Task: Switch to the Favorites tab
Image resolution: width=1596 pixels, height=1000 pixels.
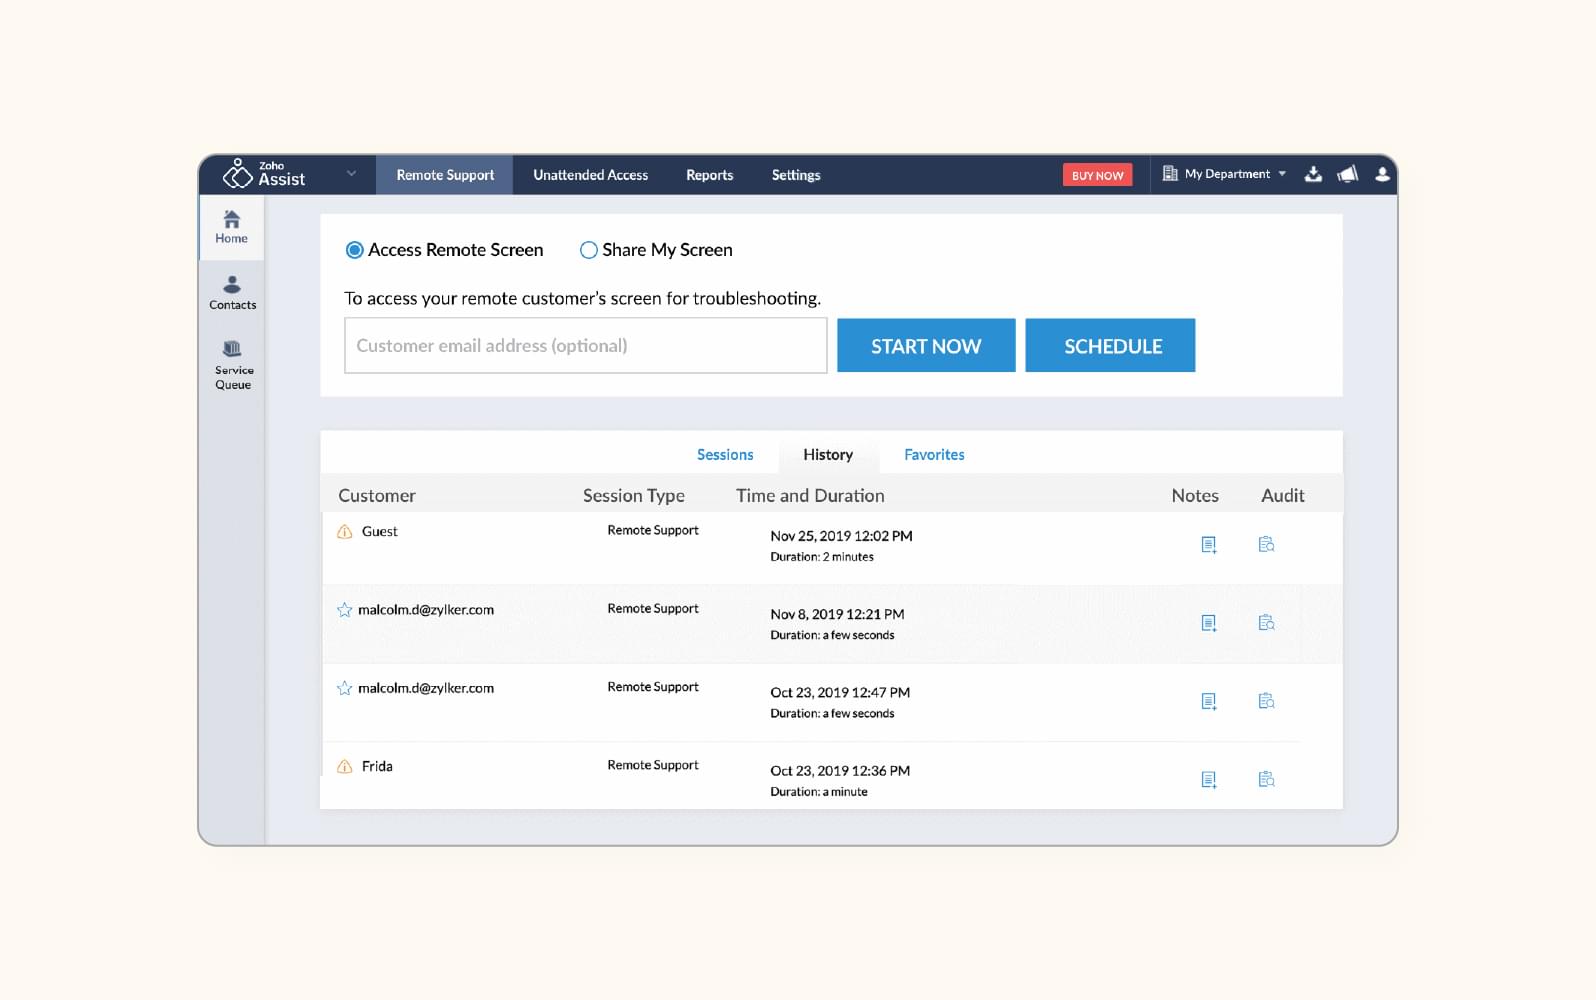Action: [x=934, y=454]
